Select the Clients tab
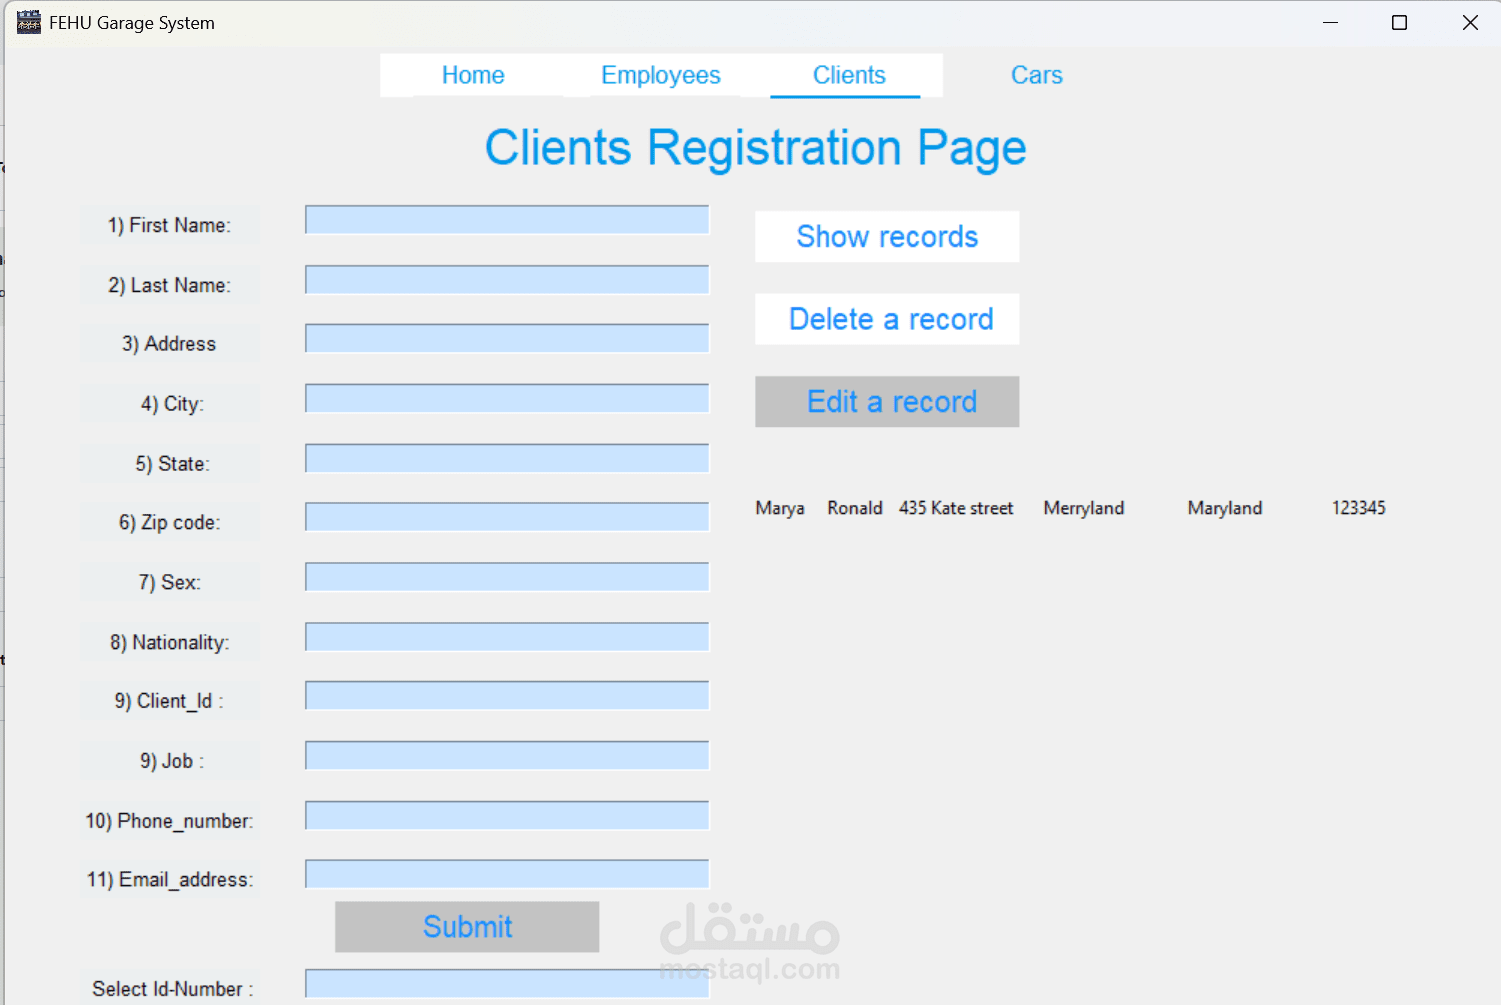This screenshot has width=1501, height=1005. (x=849, y=75)
